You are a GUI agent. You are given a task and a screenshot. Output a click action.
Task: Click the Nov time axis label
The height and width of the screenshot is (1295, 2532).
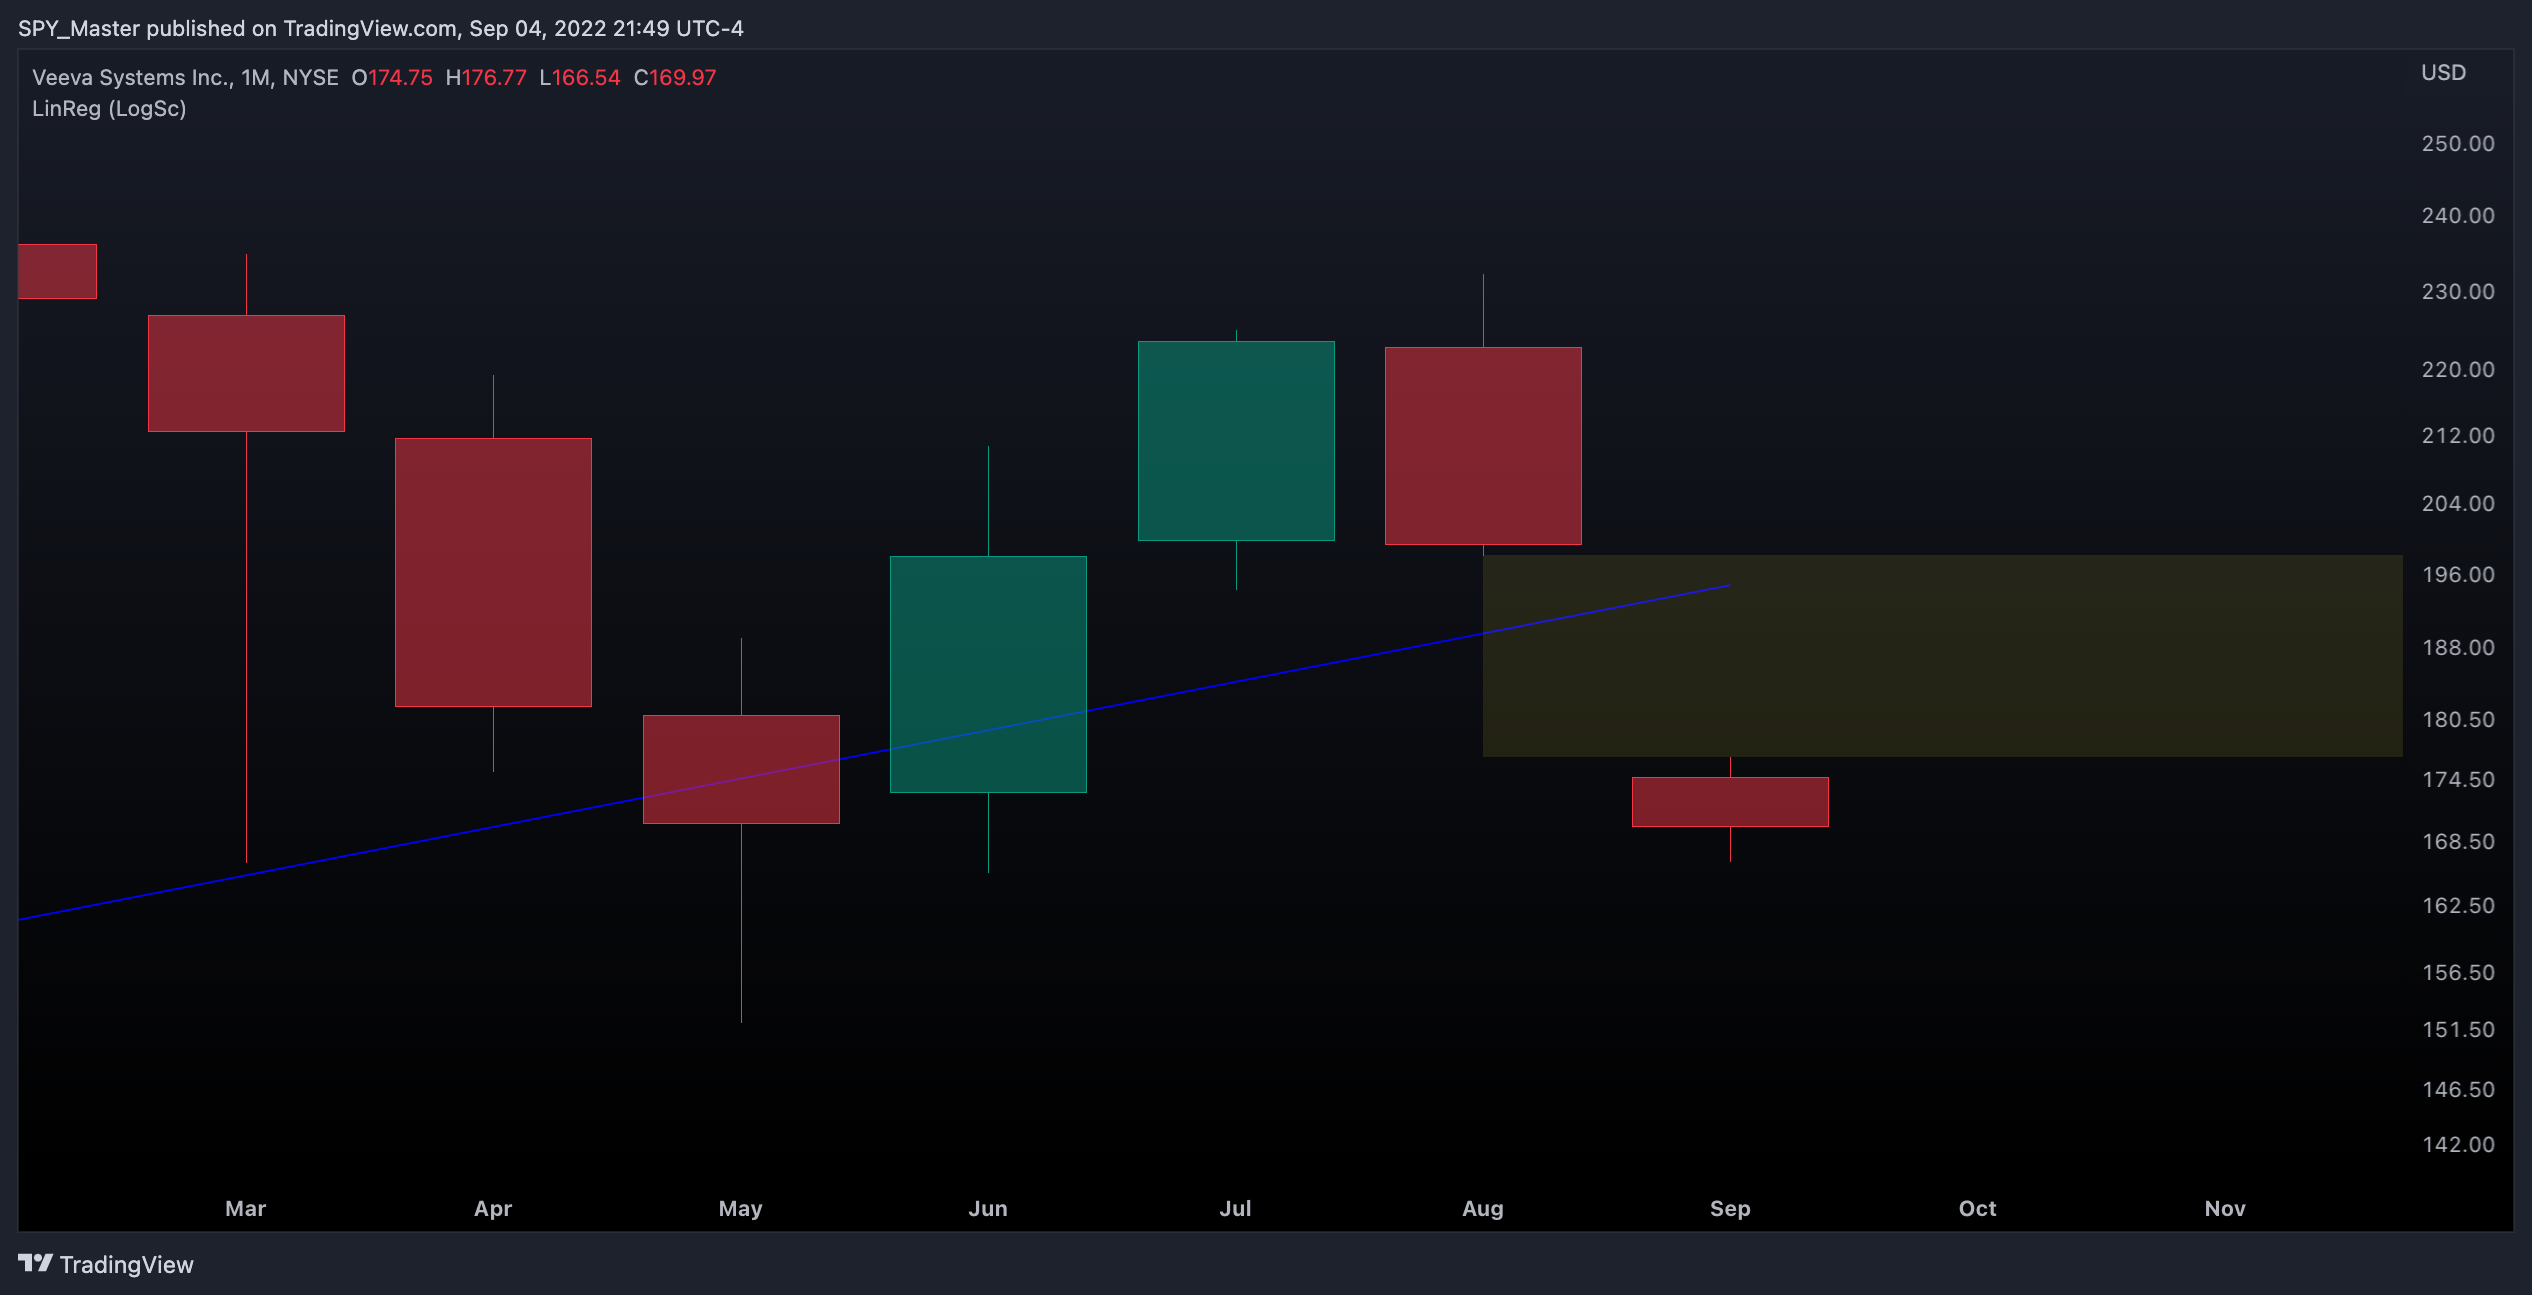[2226, 1209]
